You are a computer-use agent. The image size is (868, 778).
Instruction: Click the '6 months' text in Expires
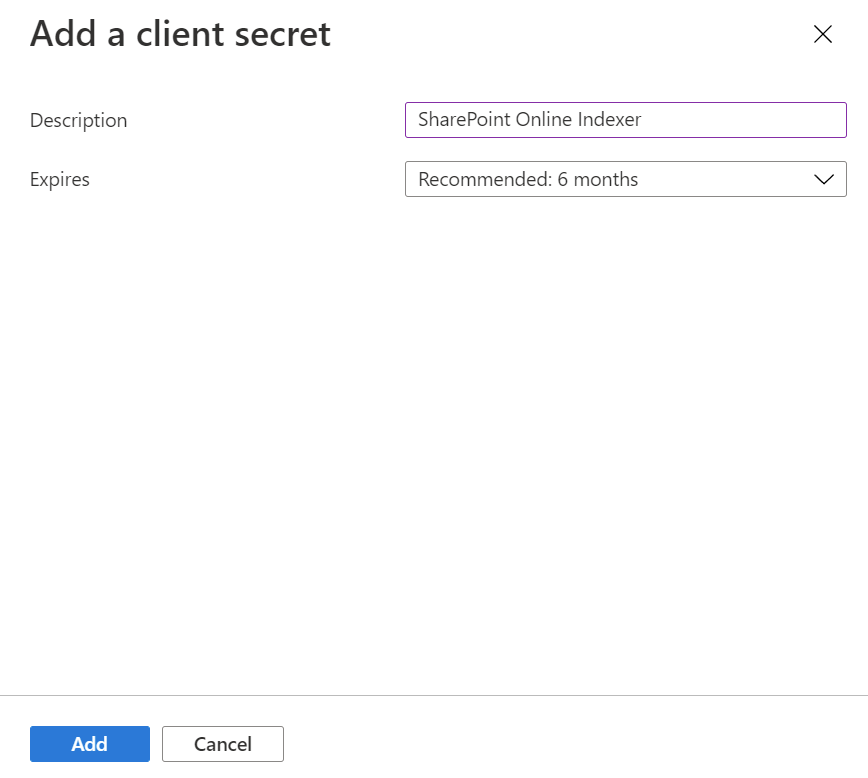pos(597,179)
